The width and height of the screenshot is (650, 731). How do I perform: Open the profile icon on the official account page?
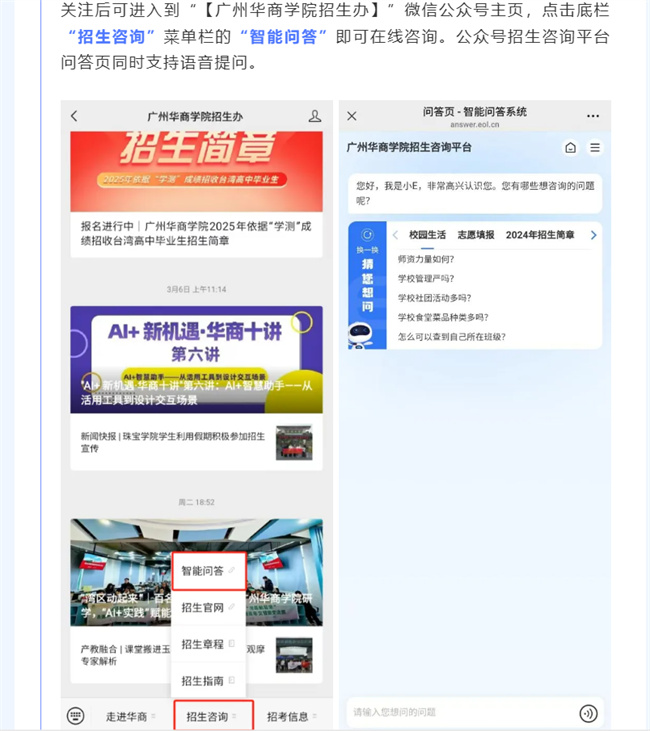315,117
